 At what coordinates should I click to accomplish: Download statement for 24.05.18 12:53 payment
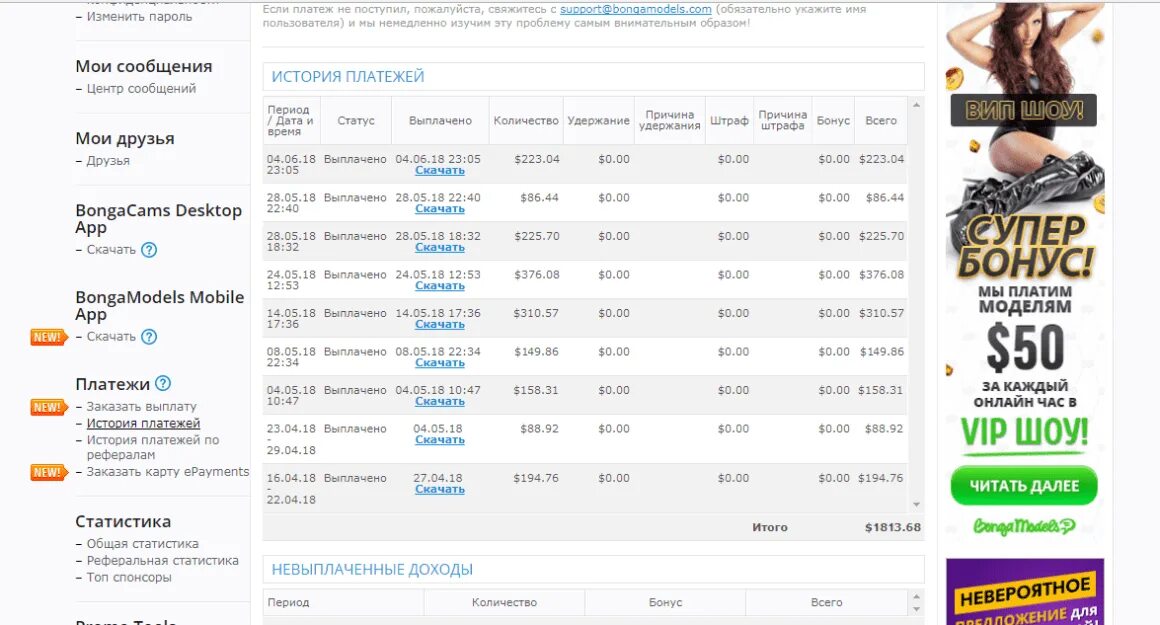[439, 286]
